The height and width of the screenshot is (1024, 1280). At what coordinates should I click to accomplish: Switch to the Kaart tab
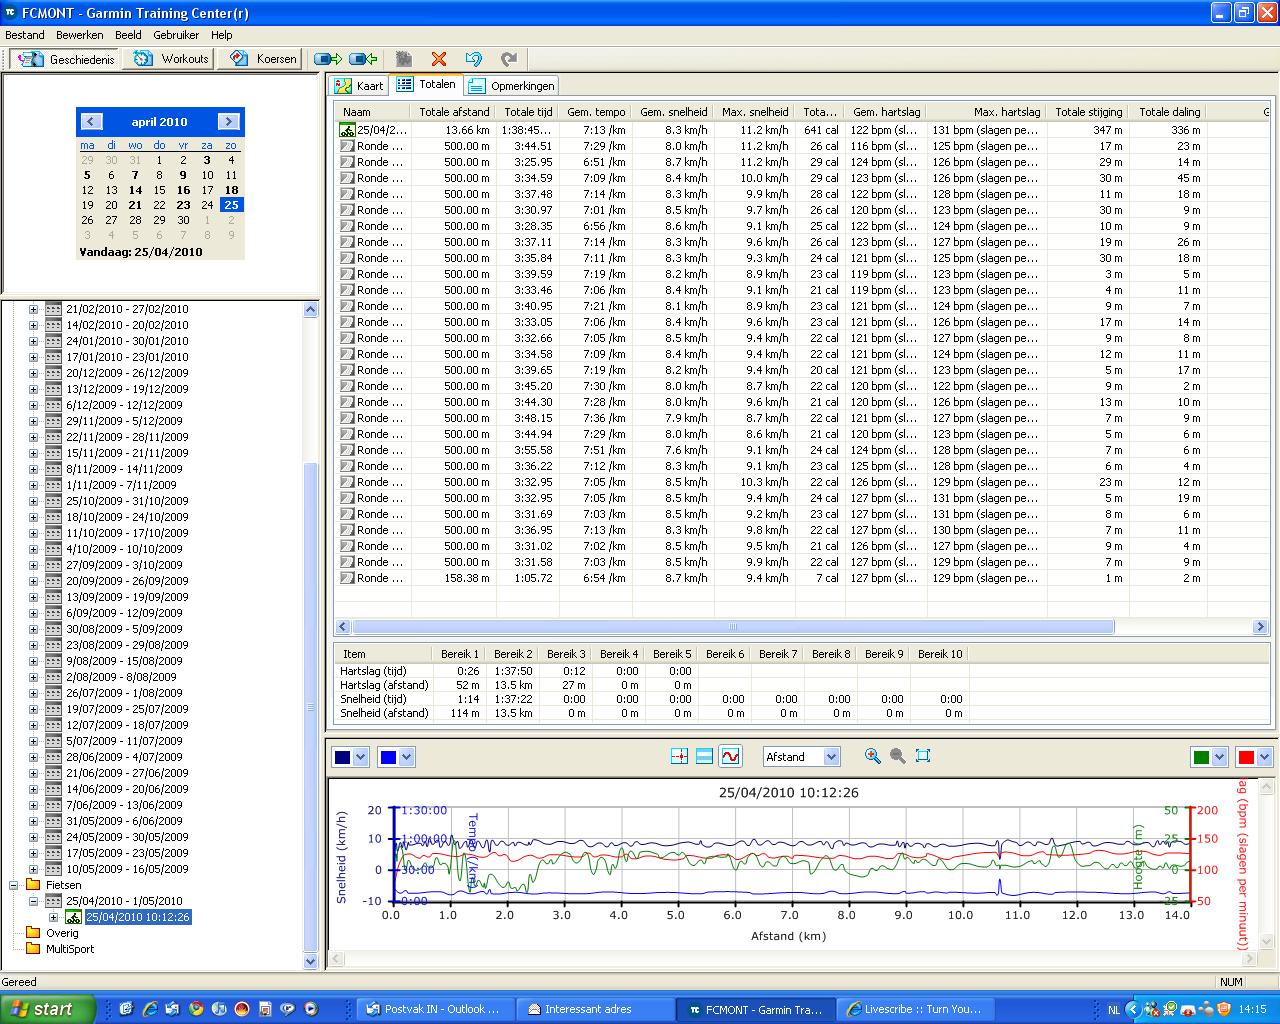pyautogui.click(x=360, y=86)
